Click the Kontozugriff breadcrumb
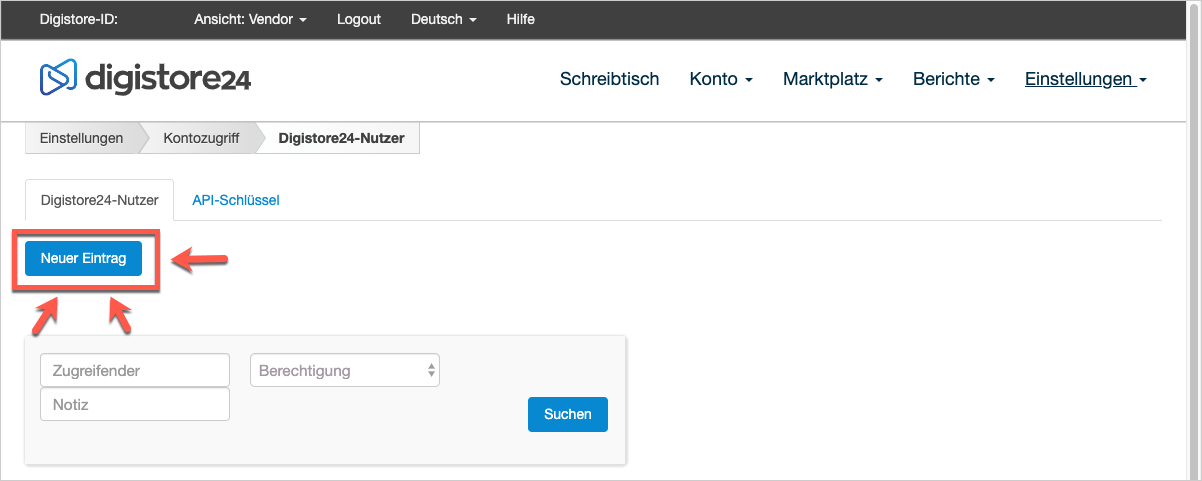Image resolution: width=1202 pixels, height=481 pixels. click(x=201, y=139)
